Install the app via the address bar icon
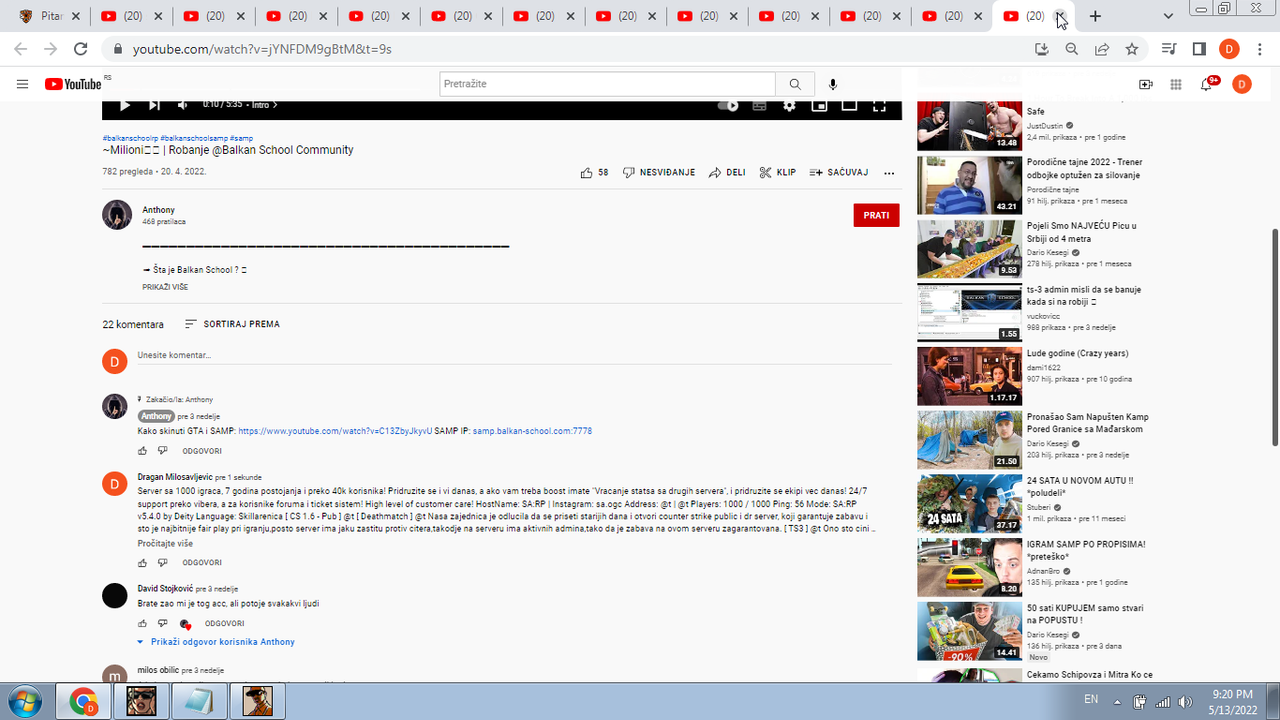Screen dimensions: 1280x720 (x=1042, y=49)
